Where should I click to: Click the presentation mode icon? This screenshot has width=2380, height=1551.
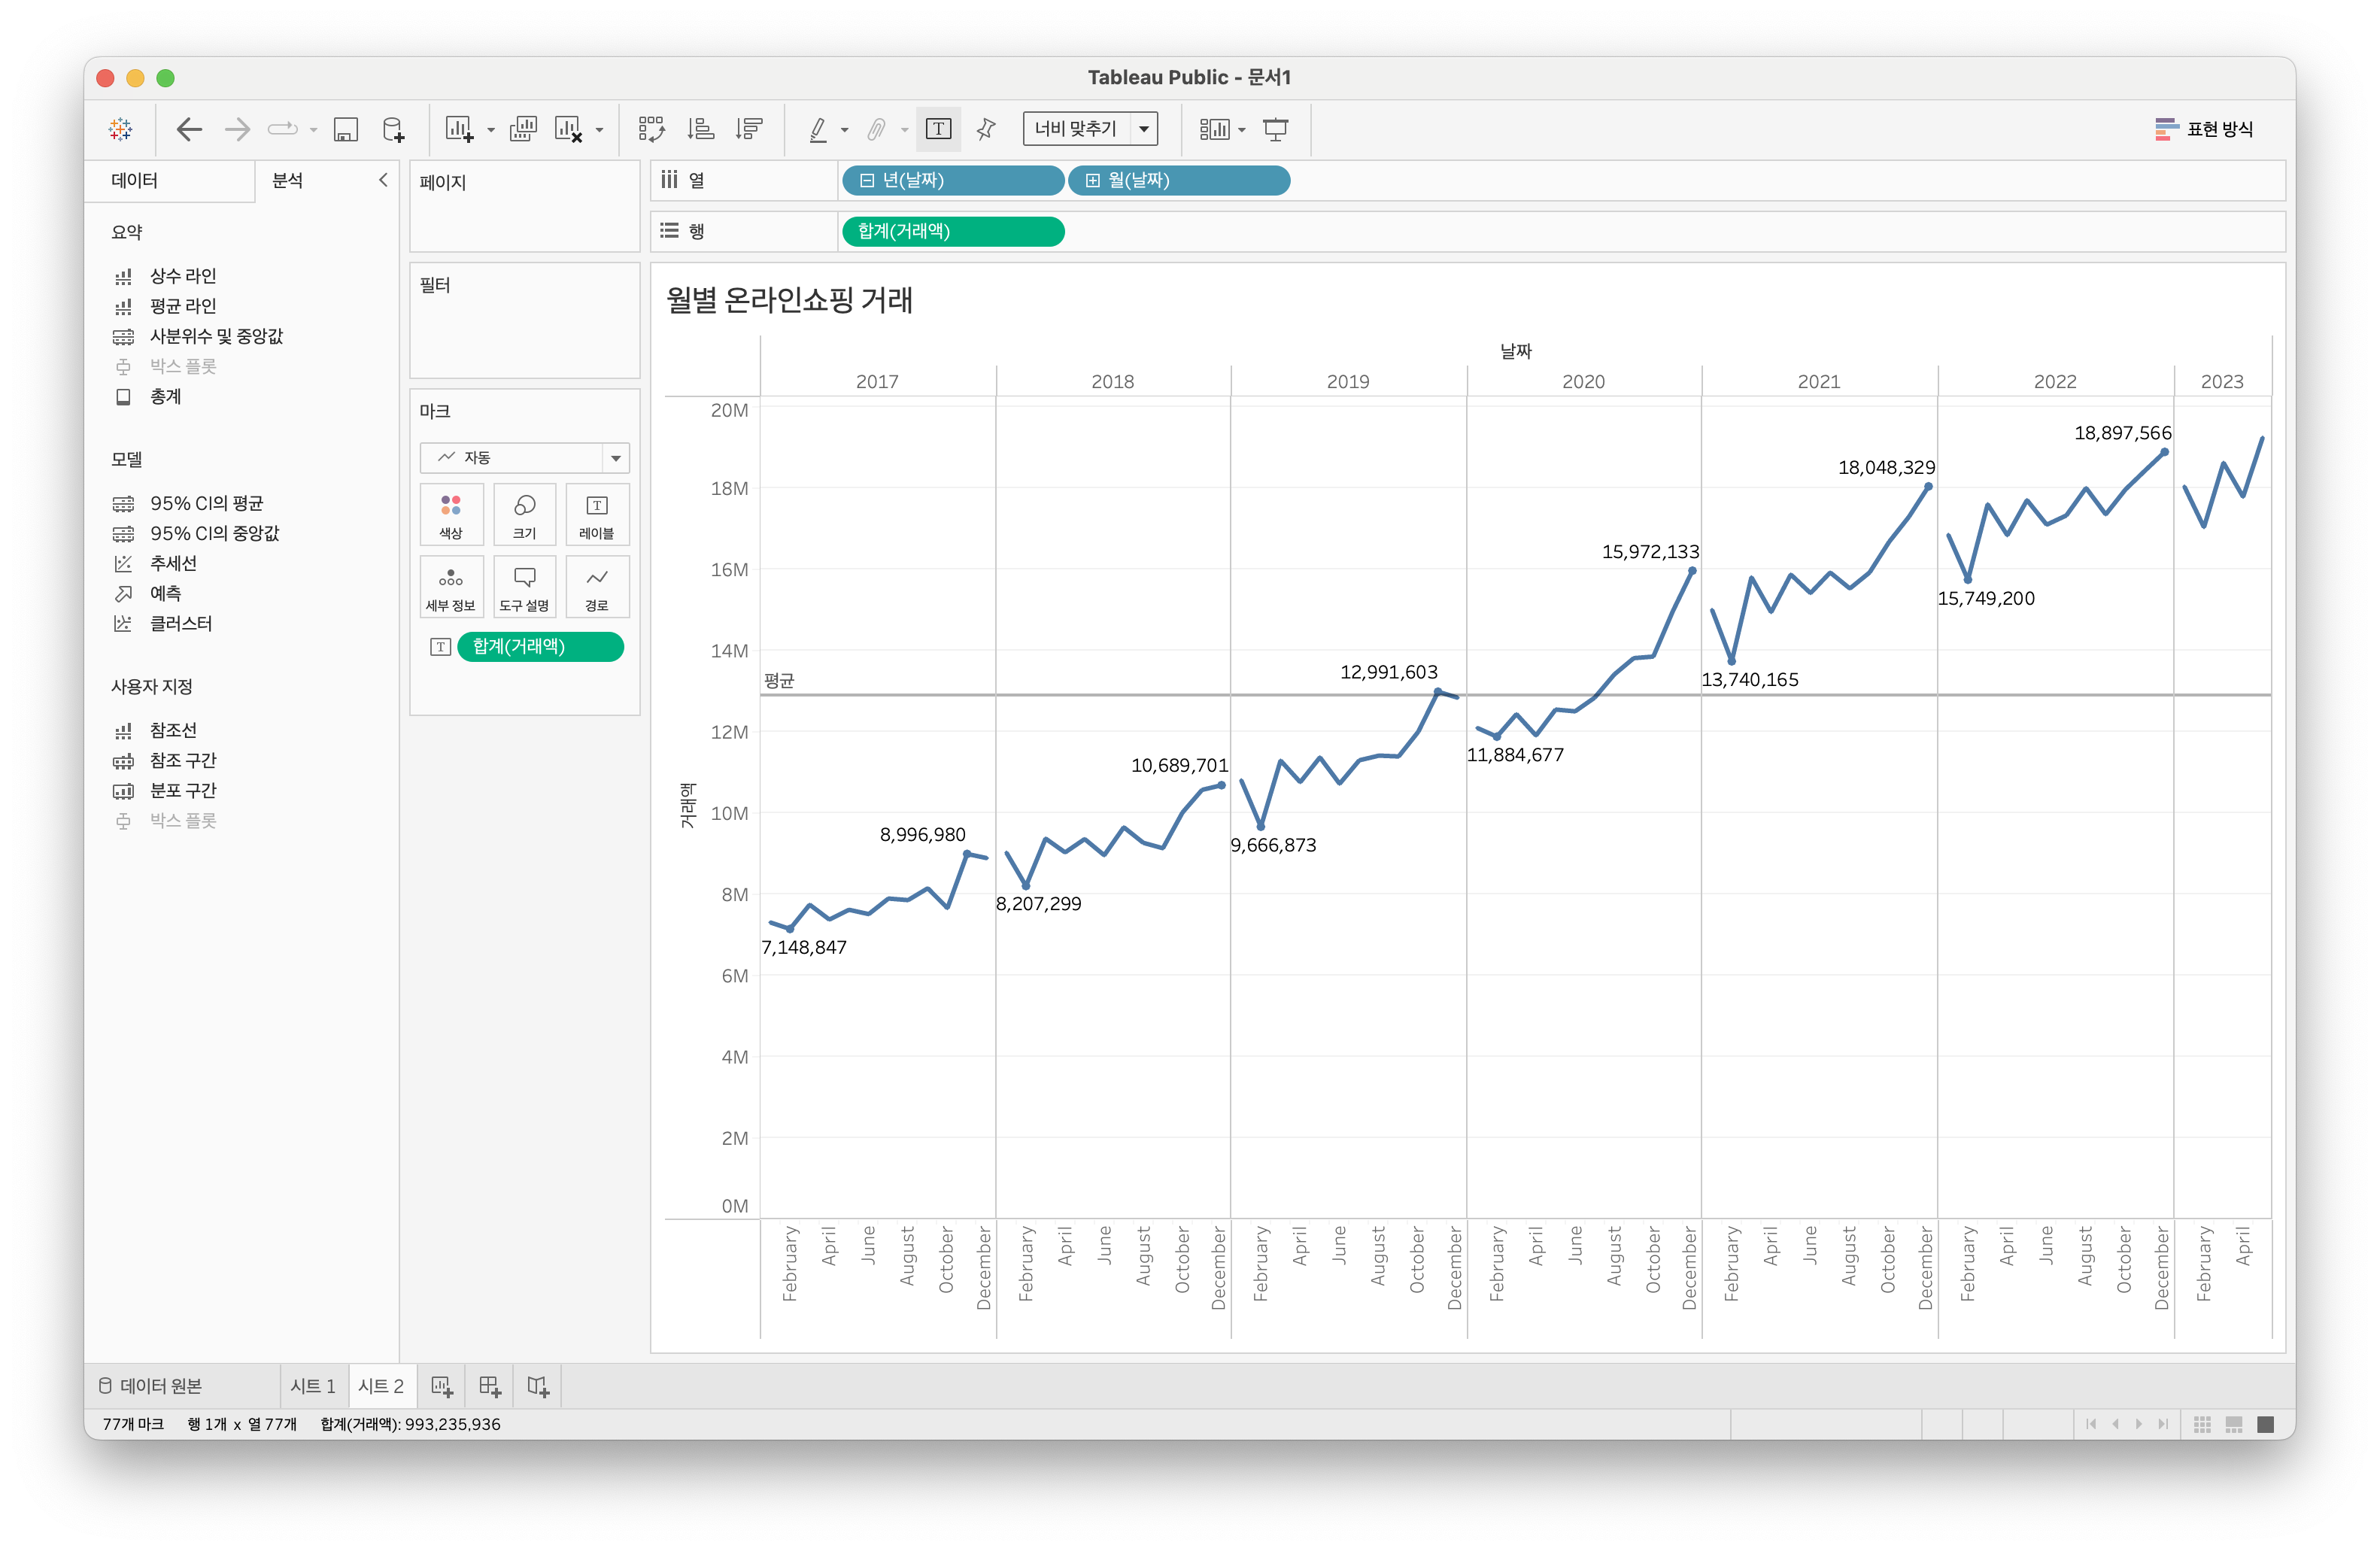click(x=1275, y=129)
